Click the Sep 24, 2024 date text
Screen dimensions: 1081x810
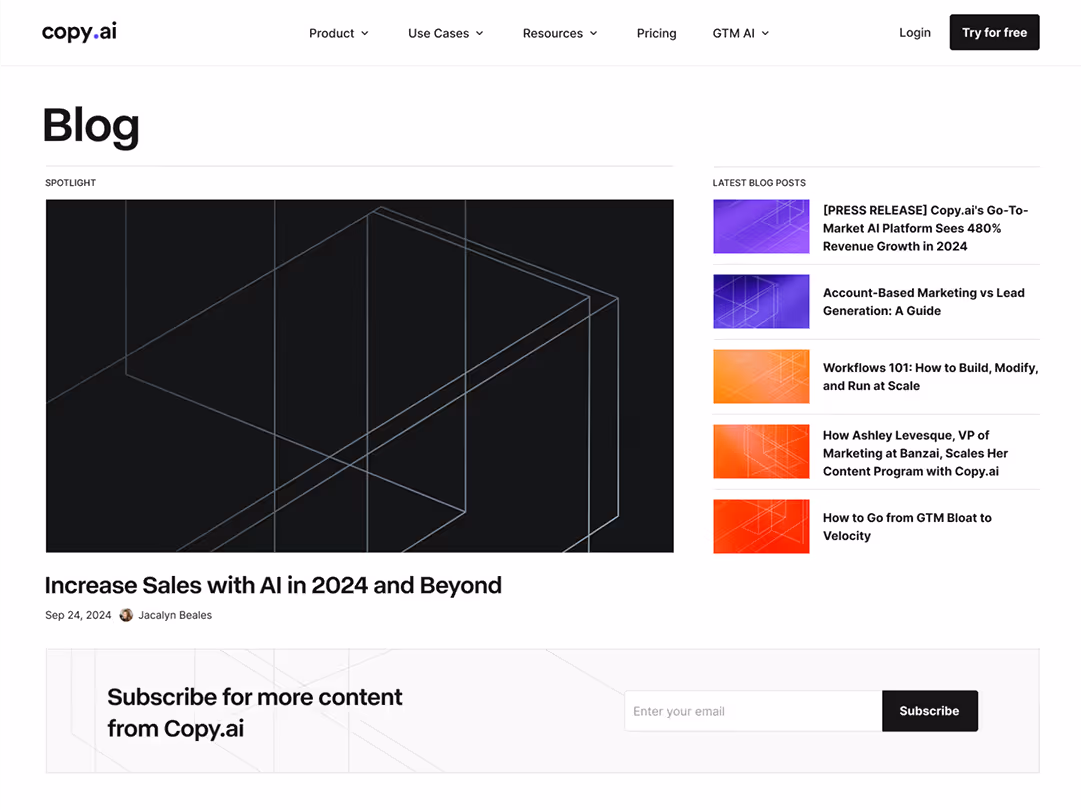point(78,615)
